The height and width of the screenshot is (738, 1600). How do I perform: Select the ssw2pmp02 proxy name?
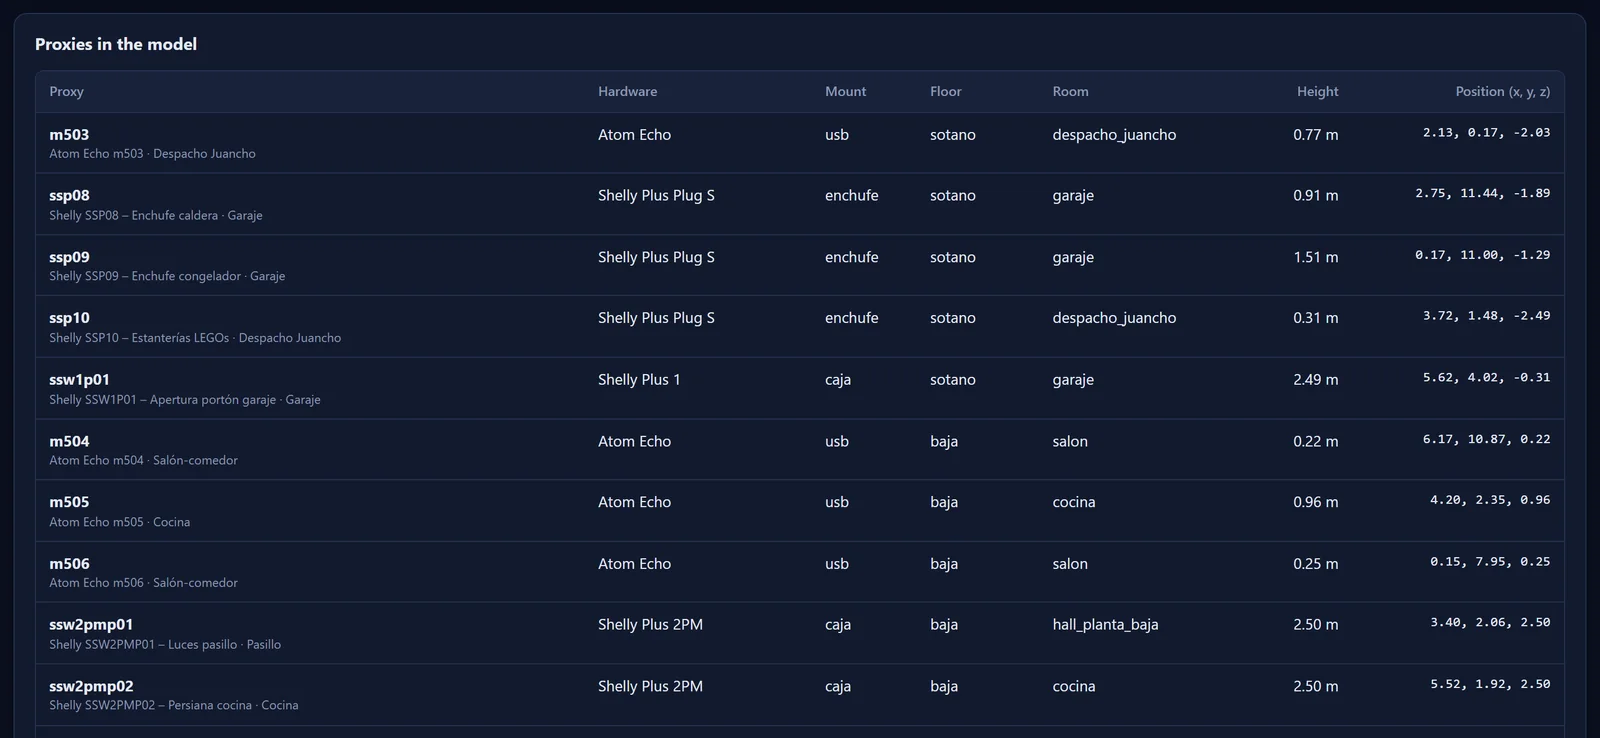91,686
